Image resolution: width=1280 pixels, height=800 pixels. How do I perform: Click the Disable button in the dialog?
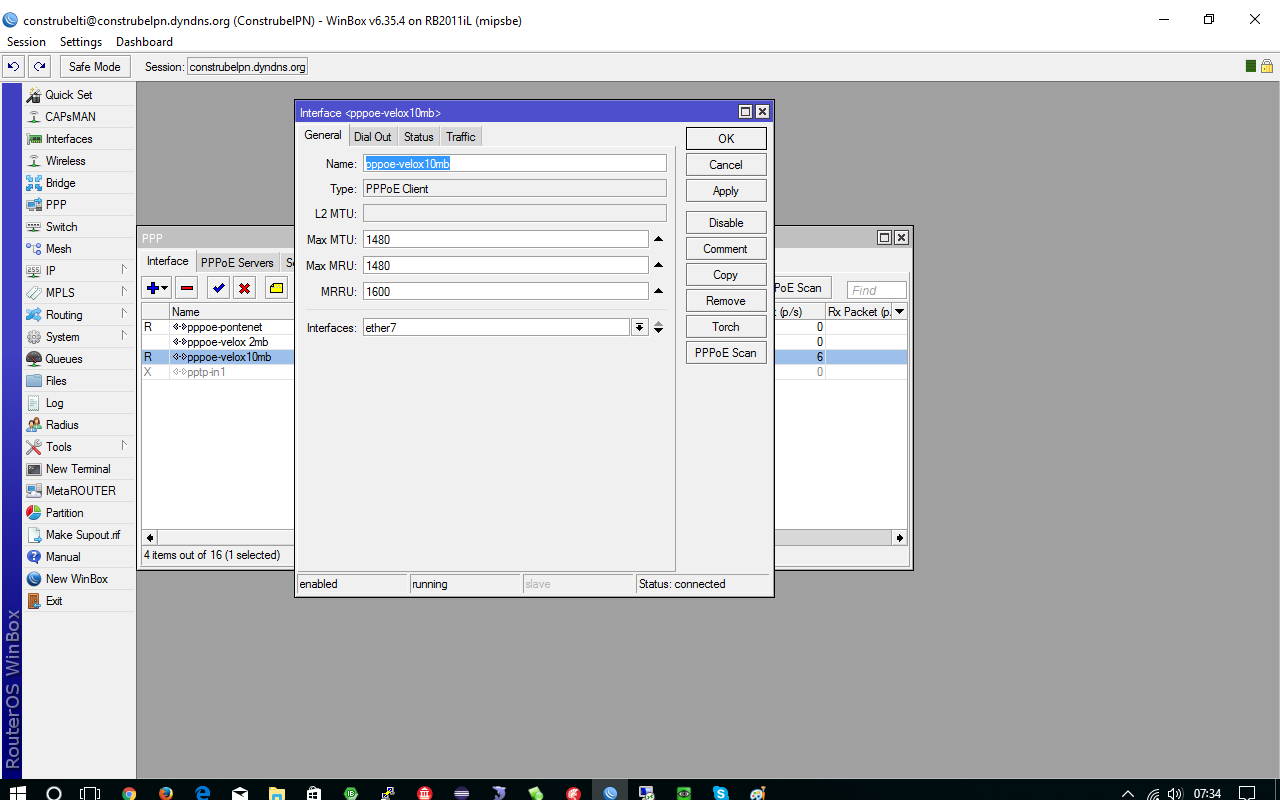coord(726,223)
